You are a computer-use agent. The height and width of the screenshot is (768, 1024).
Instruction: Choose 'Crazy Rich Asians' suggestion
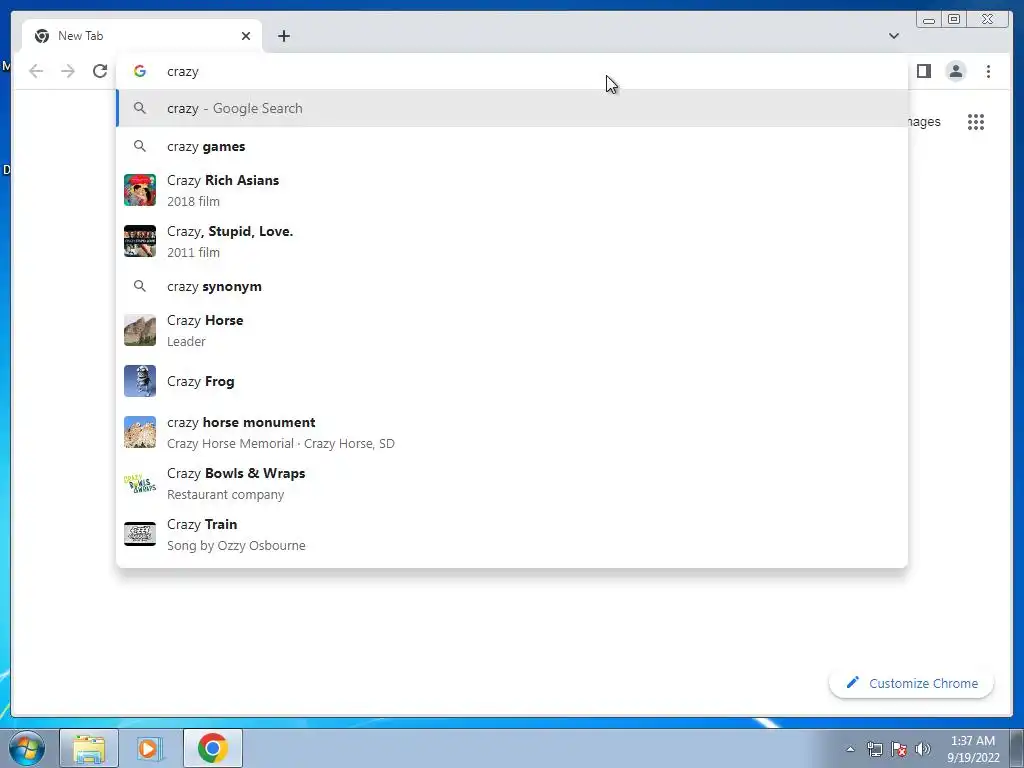[512, 190]
